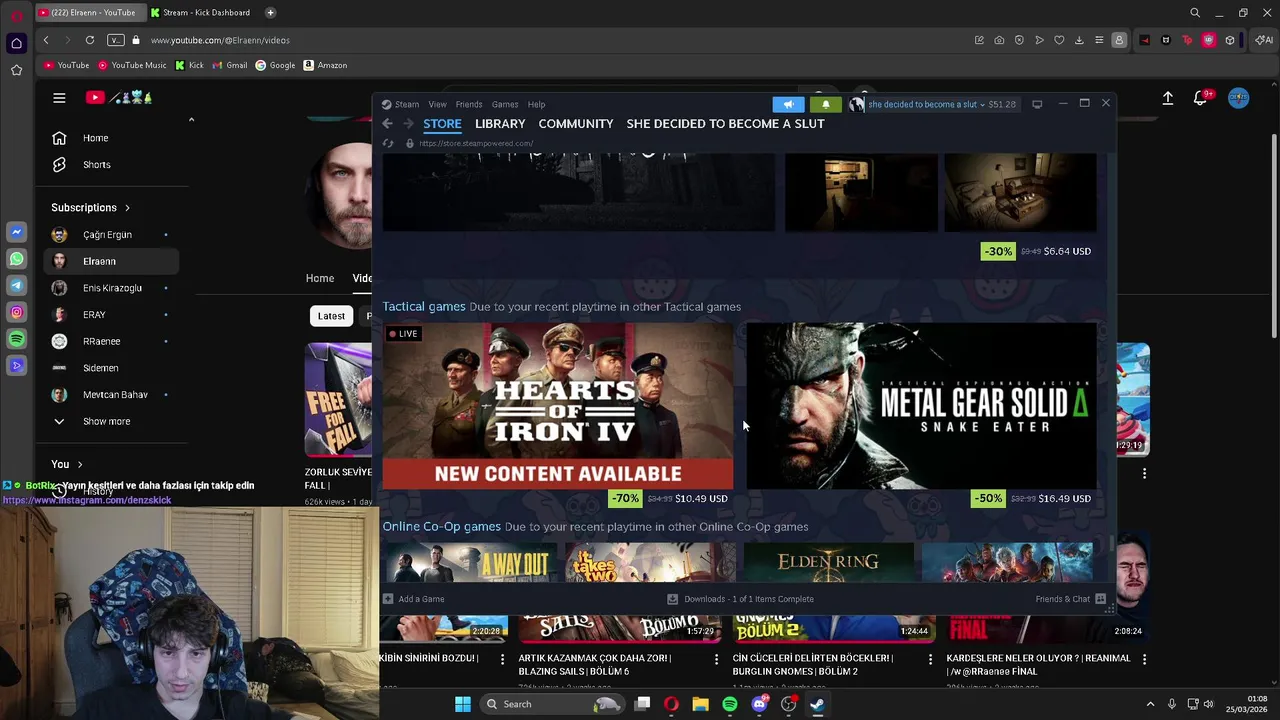Click Opera heart bookmark icon
This screenshot has width=1280, height=720.
click(1059, 40)
